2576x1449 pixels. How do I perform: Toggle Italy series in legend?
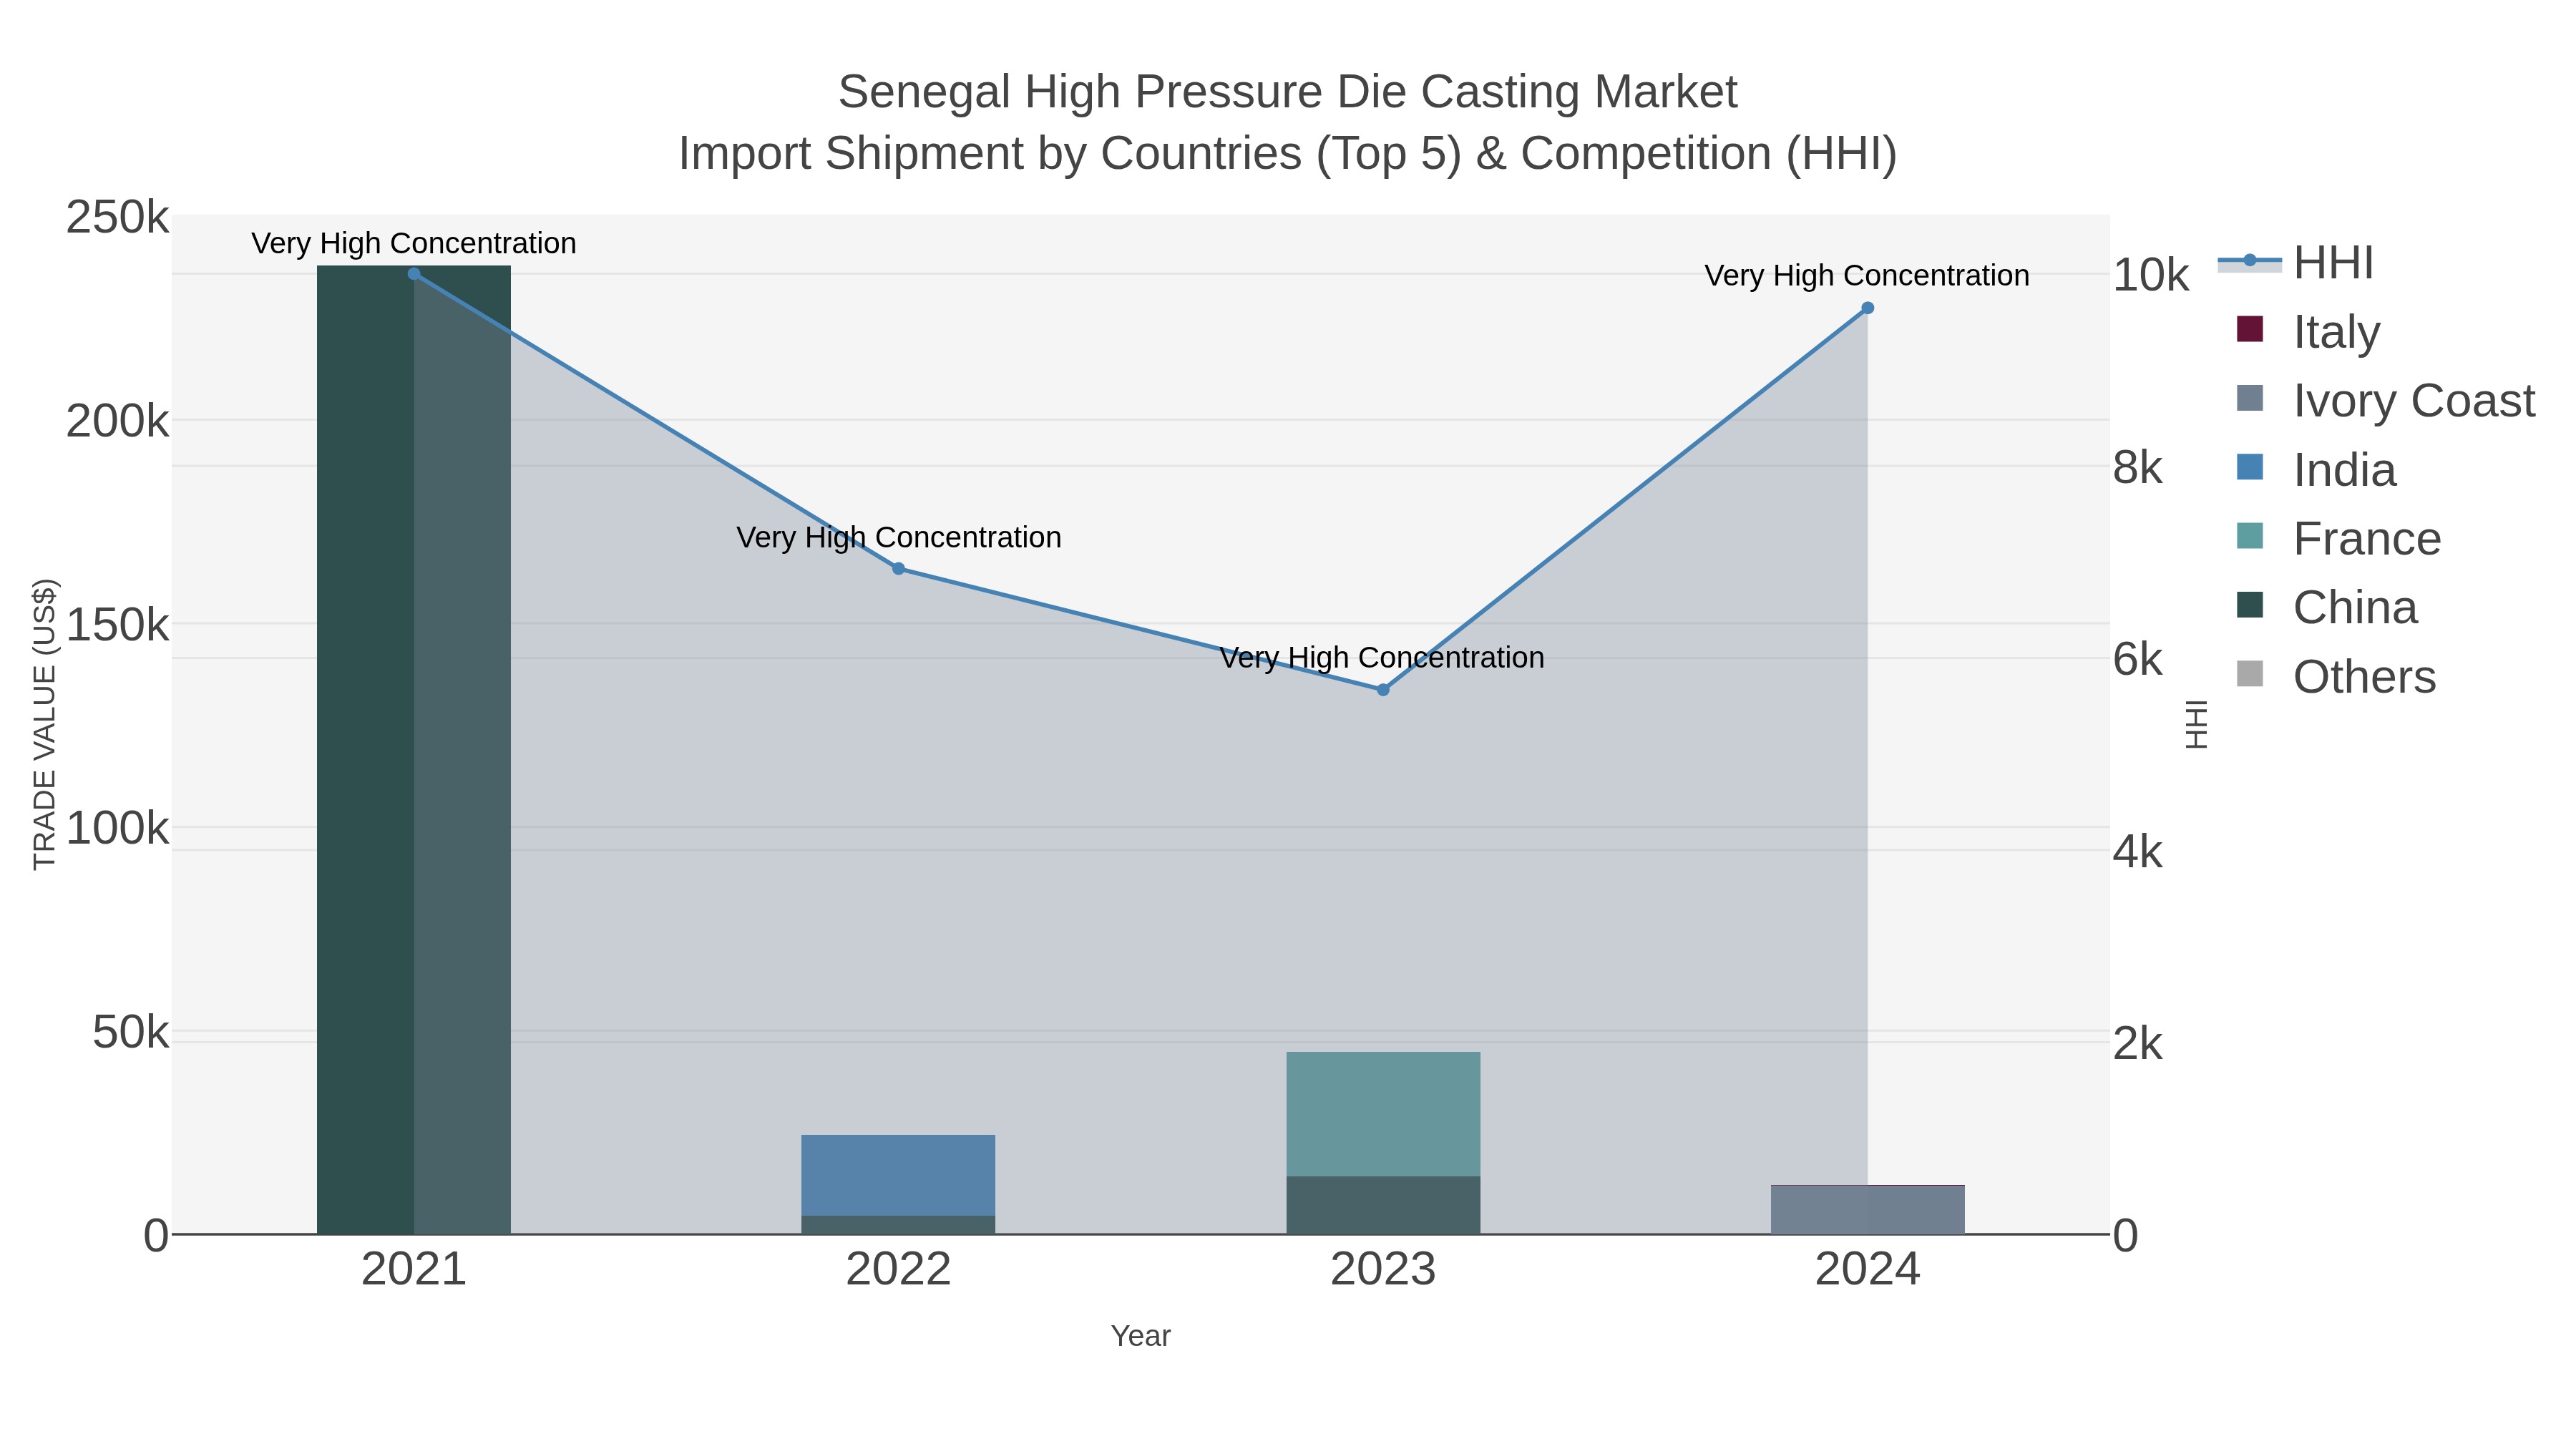click(2308, 332)
